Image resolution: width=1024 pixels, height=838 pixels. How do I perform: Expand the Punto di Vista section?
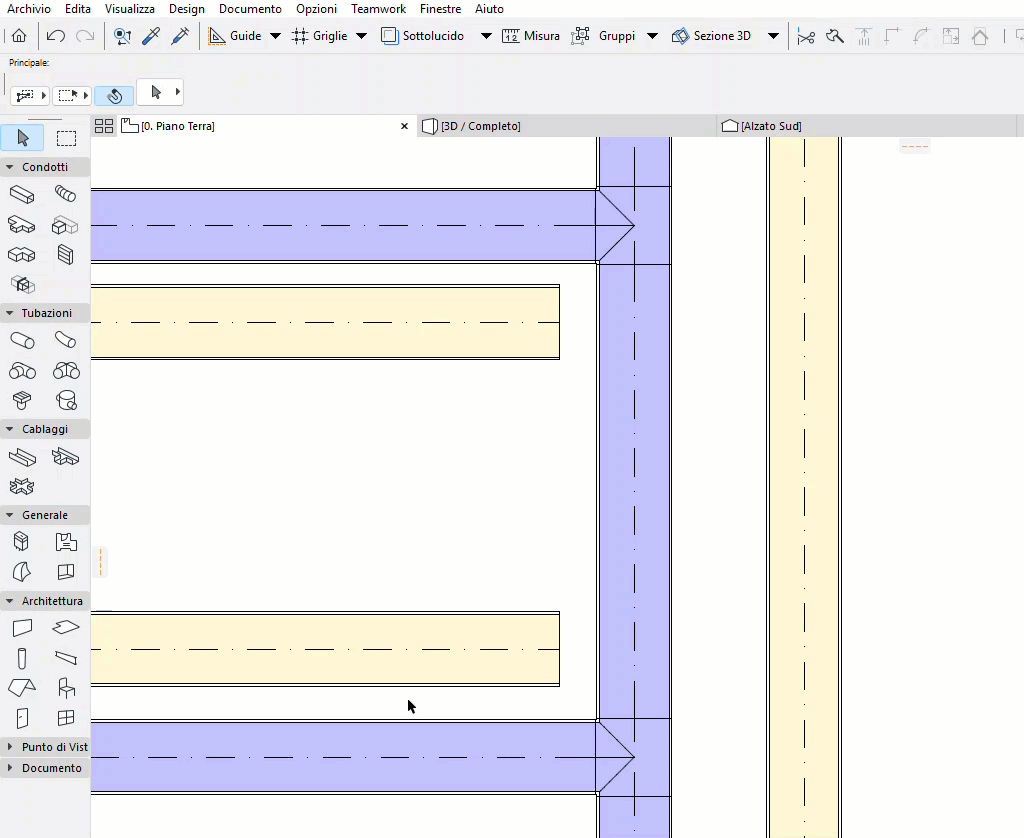(46, 746)
